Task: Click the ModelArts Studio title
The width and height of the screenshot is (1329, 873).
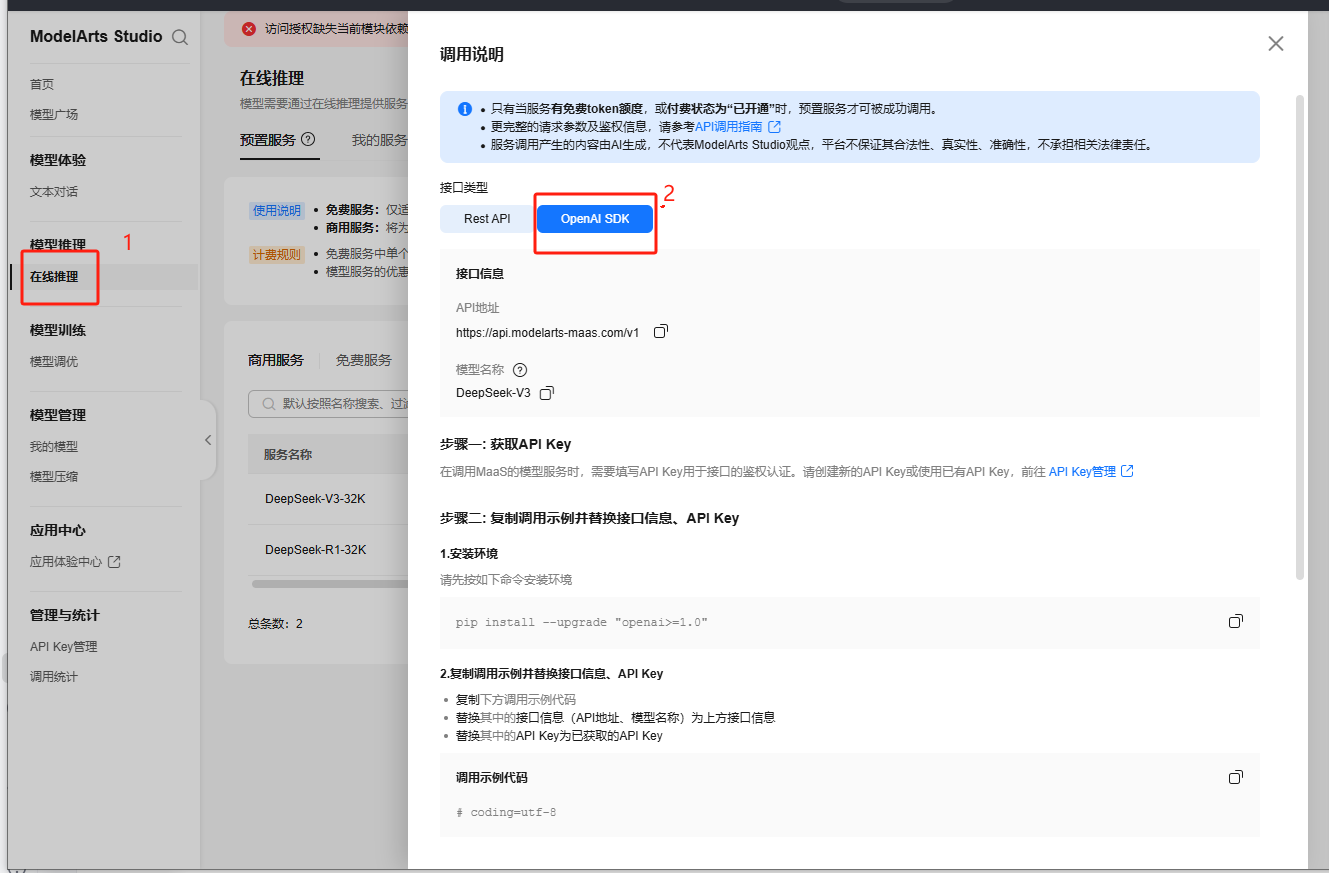Action: coord(96,36)
